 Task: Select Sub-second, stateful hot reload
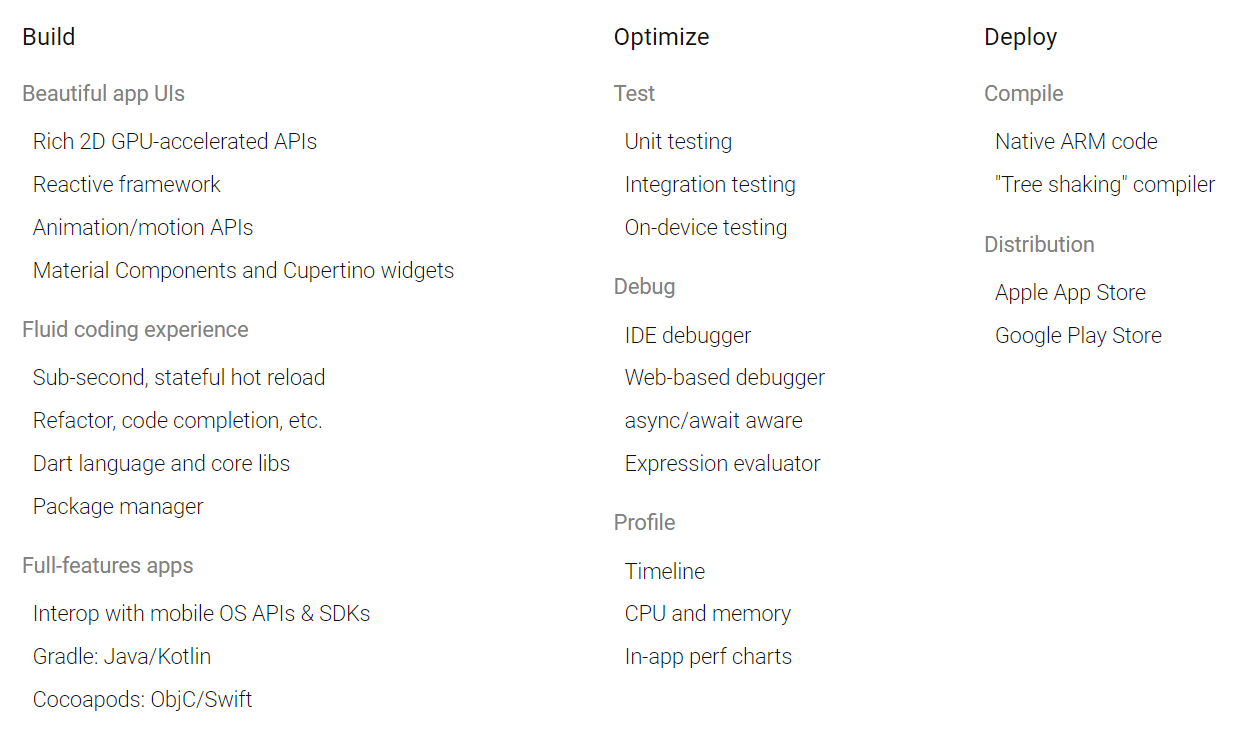pyautogui.click(x=179, y=378)
